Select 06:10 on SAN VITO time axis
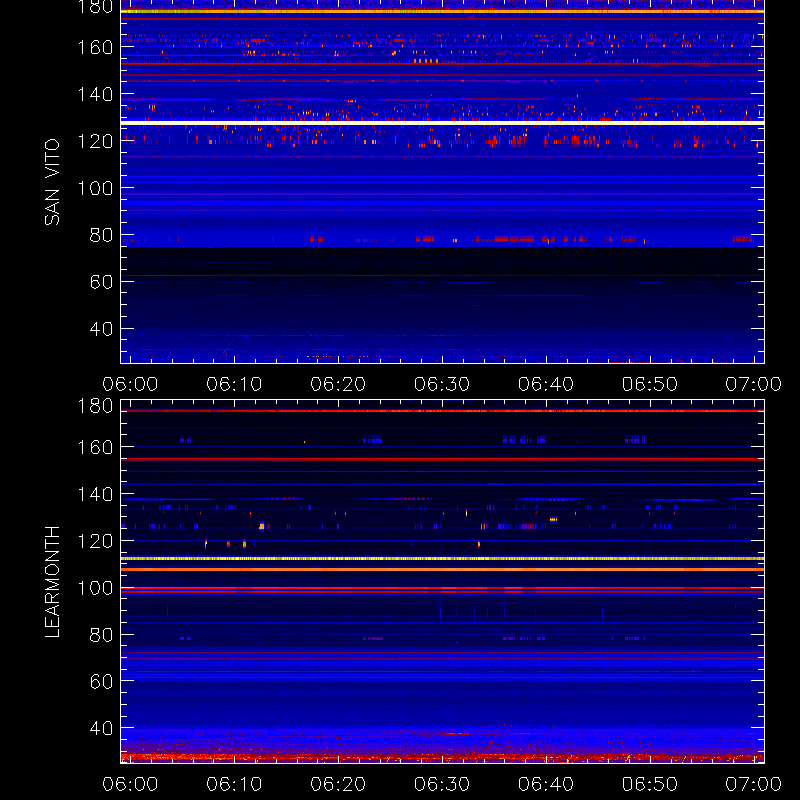The height and width of the screenshot is (800, 800). tap(234, 384)
